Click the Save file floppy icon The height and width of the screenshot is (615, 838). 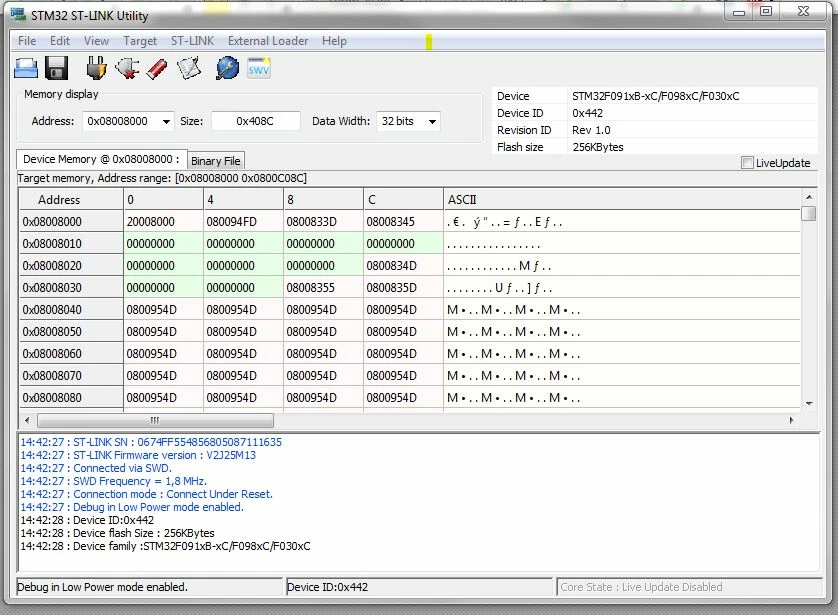(56, 68)
